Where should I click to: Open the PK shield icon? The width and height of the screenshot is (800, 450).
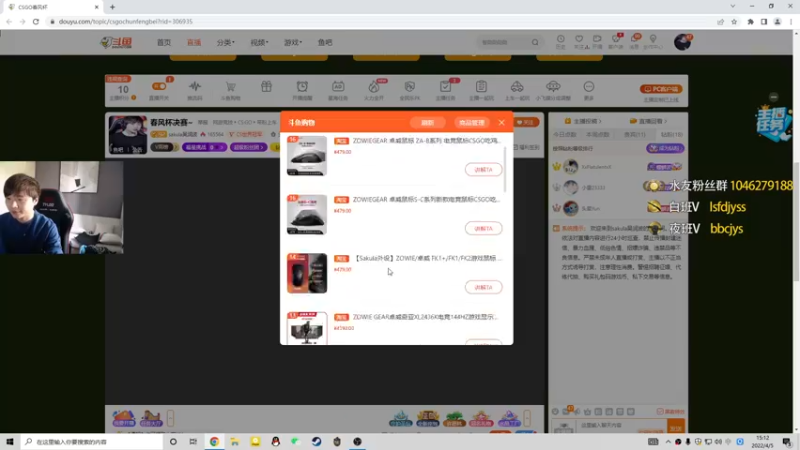click(x=410, y=86)
